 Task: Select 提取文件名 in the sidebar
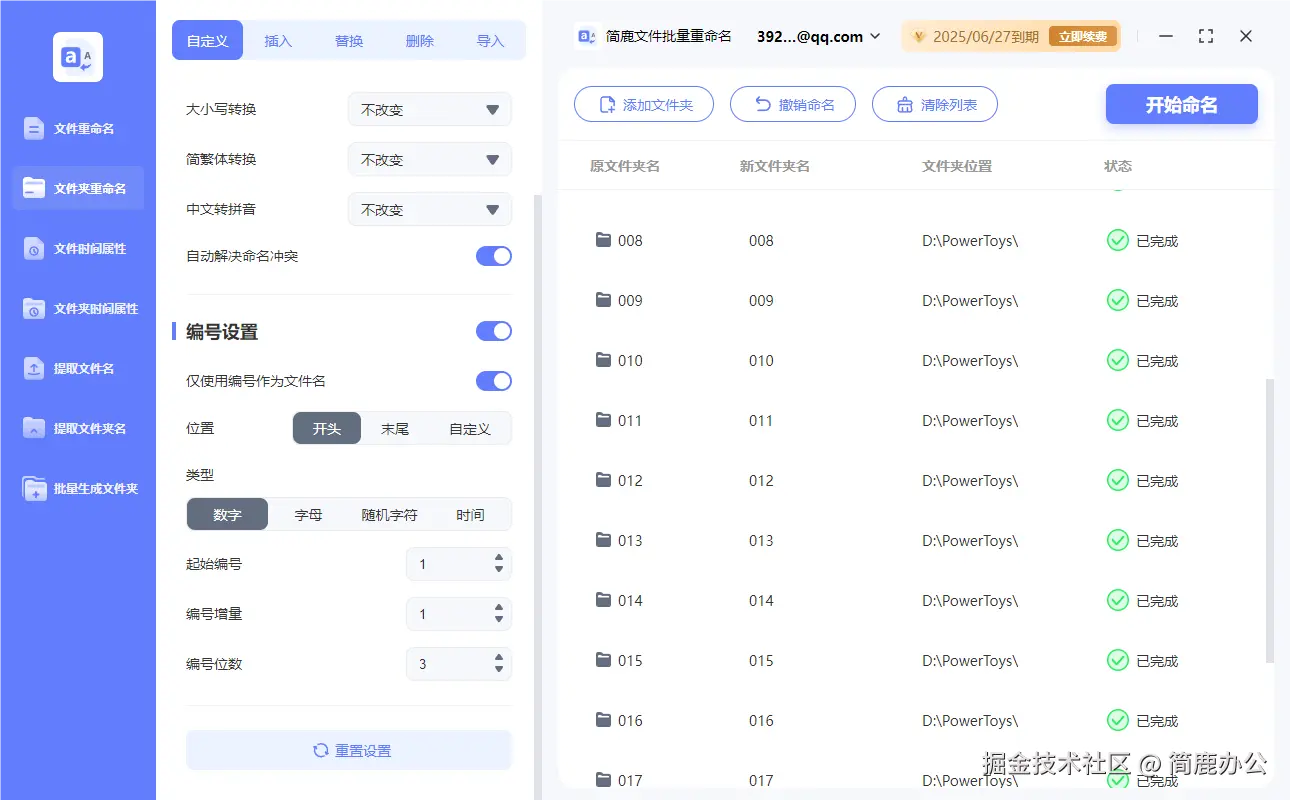77,368
